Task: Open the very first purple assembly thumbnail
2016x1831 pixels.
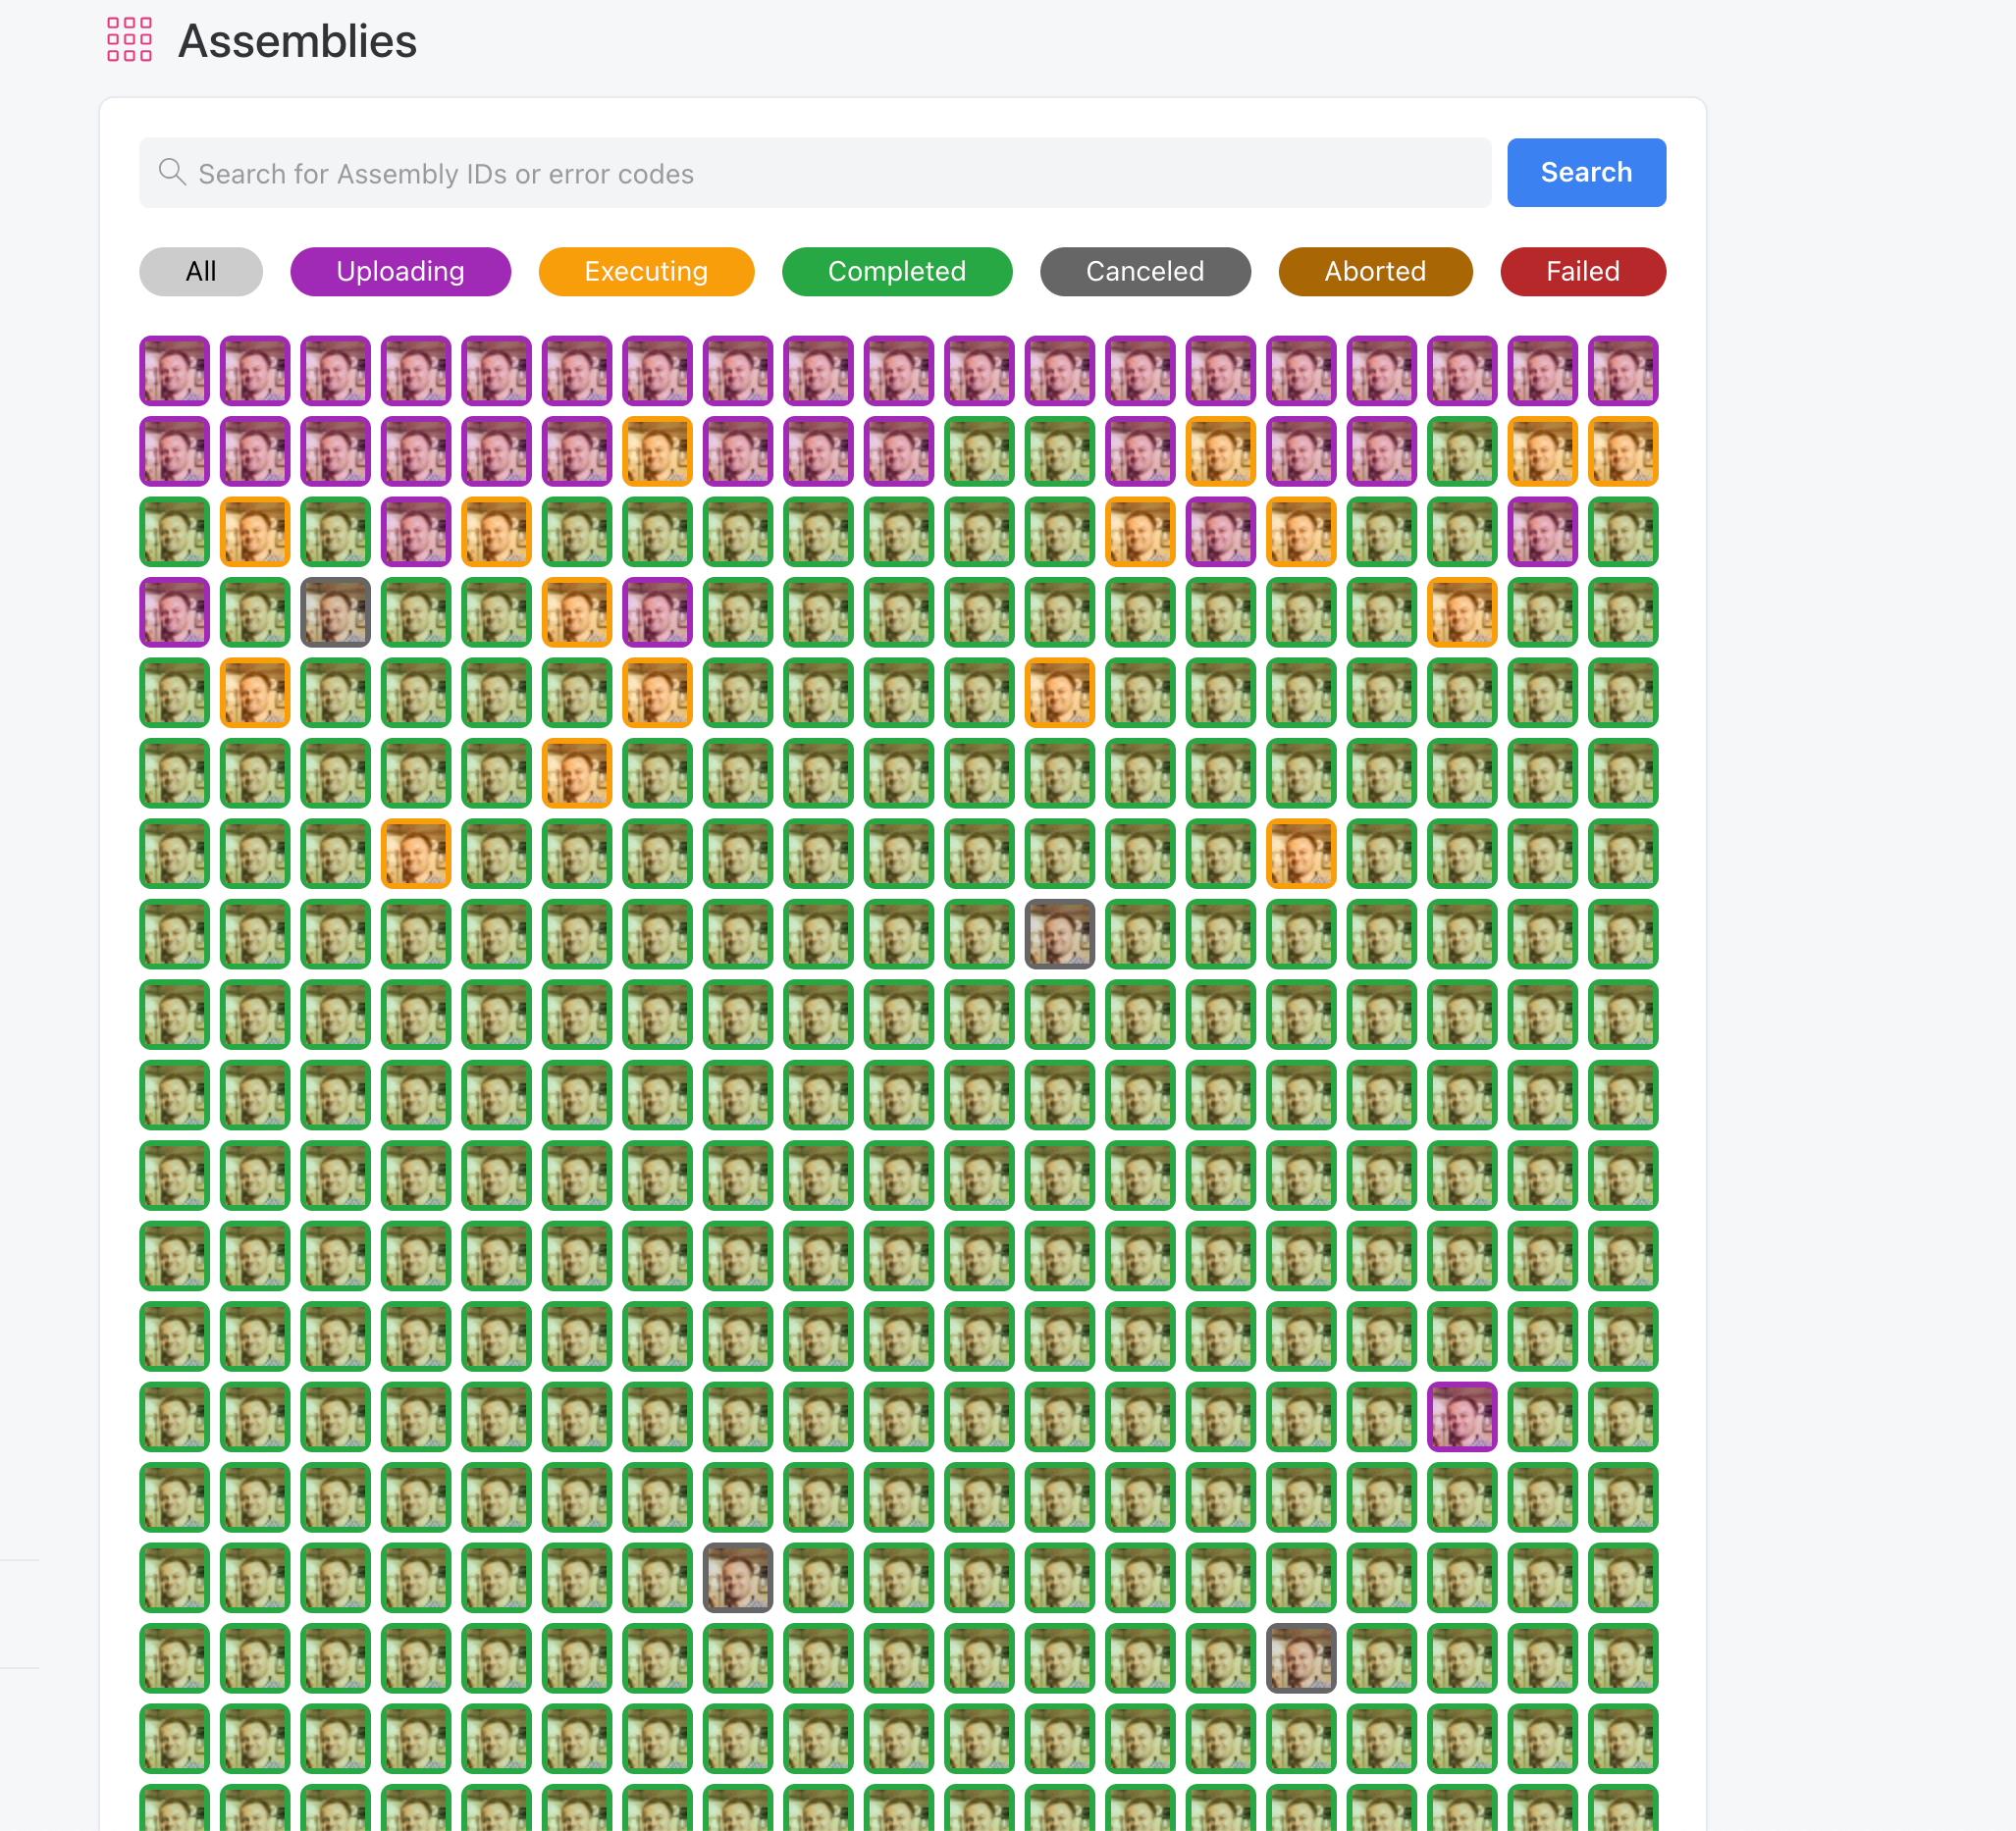Action: click(174, 370)
